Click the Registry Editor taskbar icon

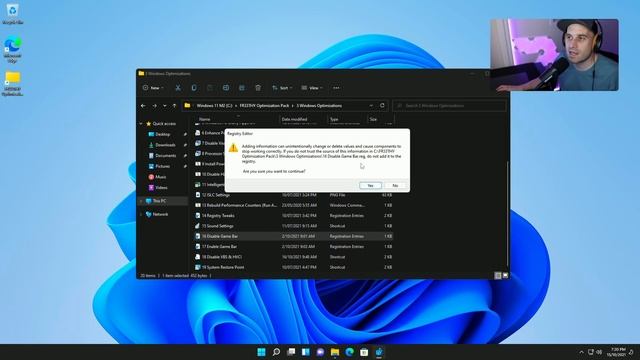379,352
